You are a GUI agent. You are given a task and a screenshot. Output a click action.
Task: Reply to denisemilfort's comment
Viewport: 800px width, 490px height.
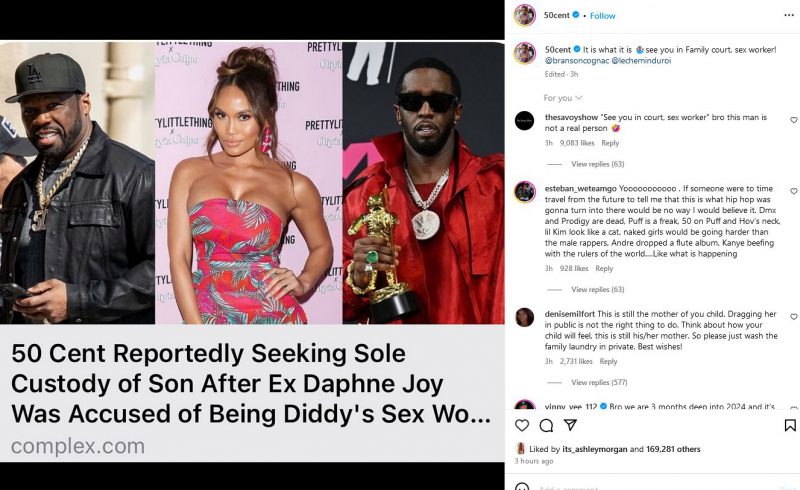[x=608, y=361]
